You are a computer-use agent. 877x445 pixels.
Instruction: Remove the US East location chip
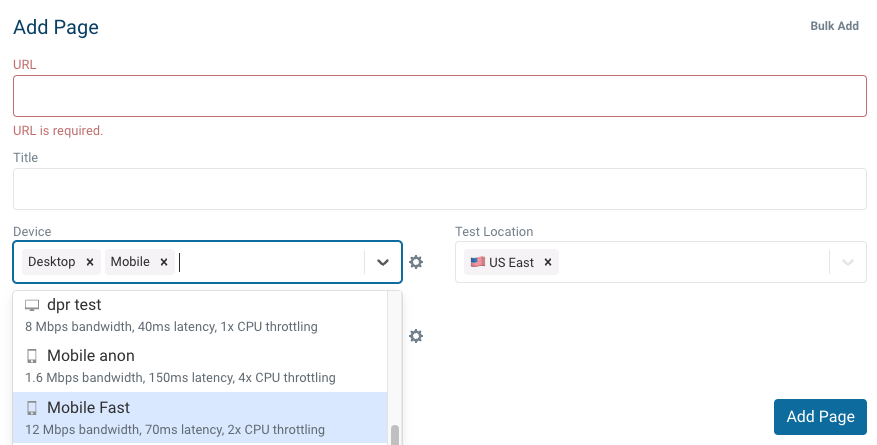tap(548, 262)
